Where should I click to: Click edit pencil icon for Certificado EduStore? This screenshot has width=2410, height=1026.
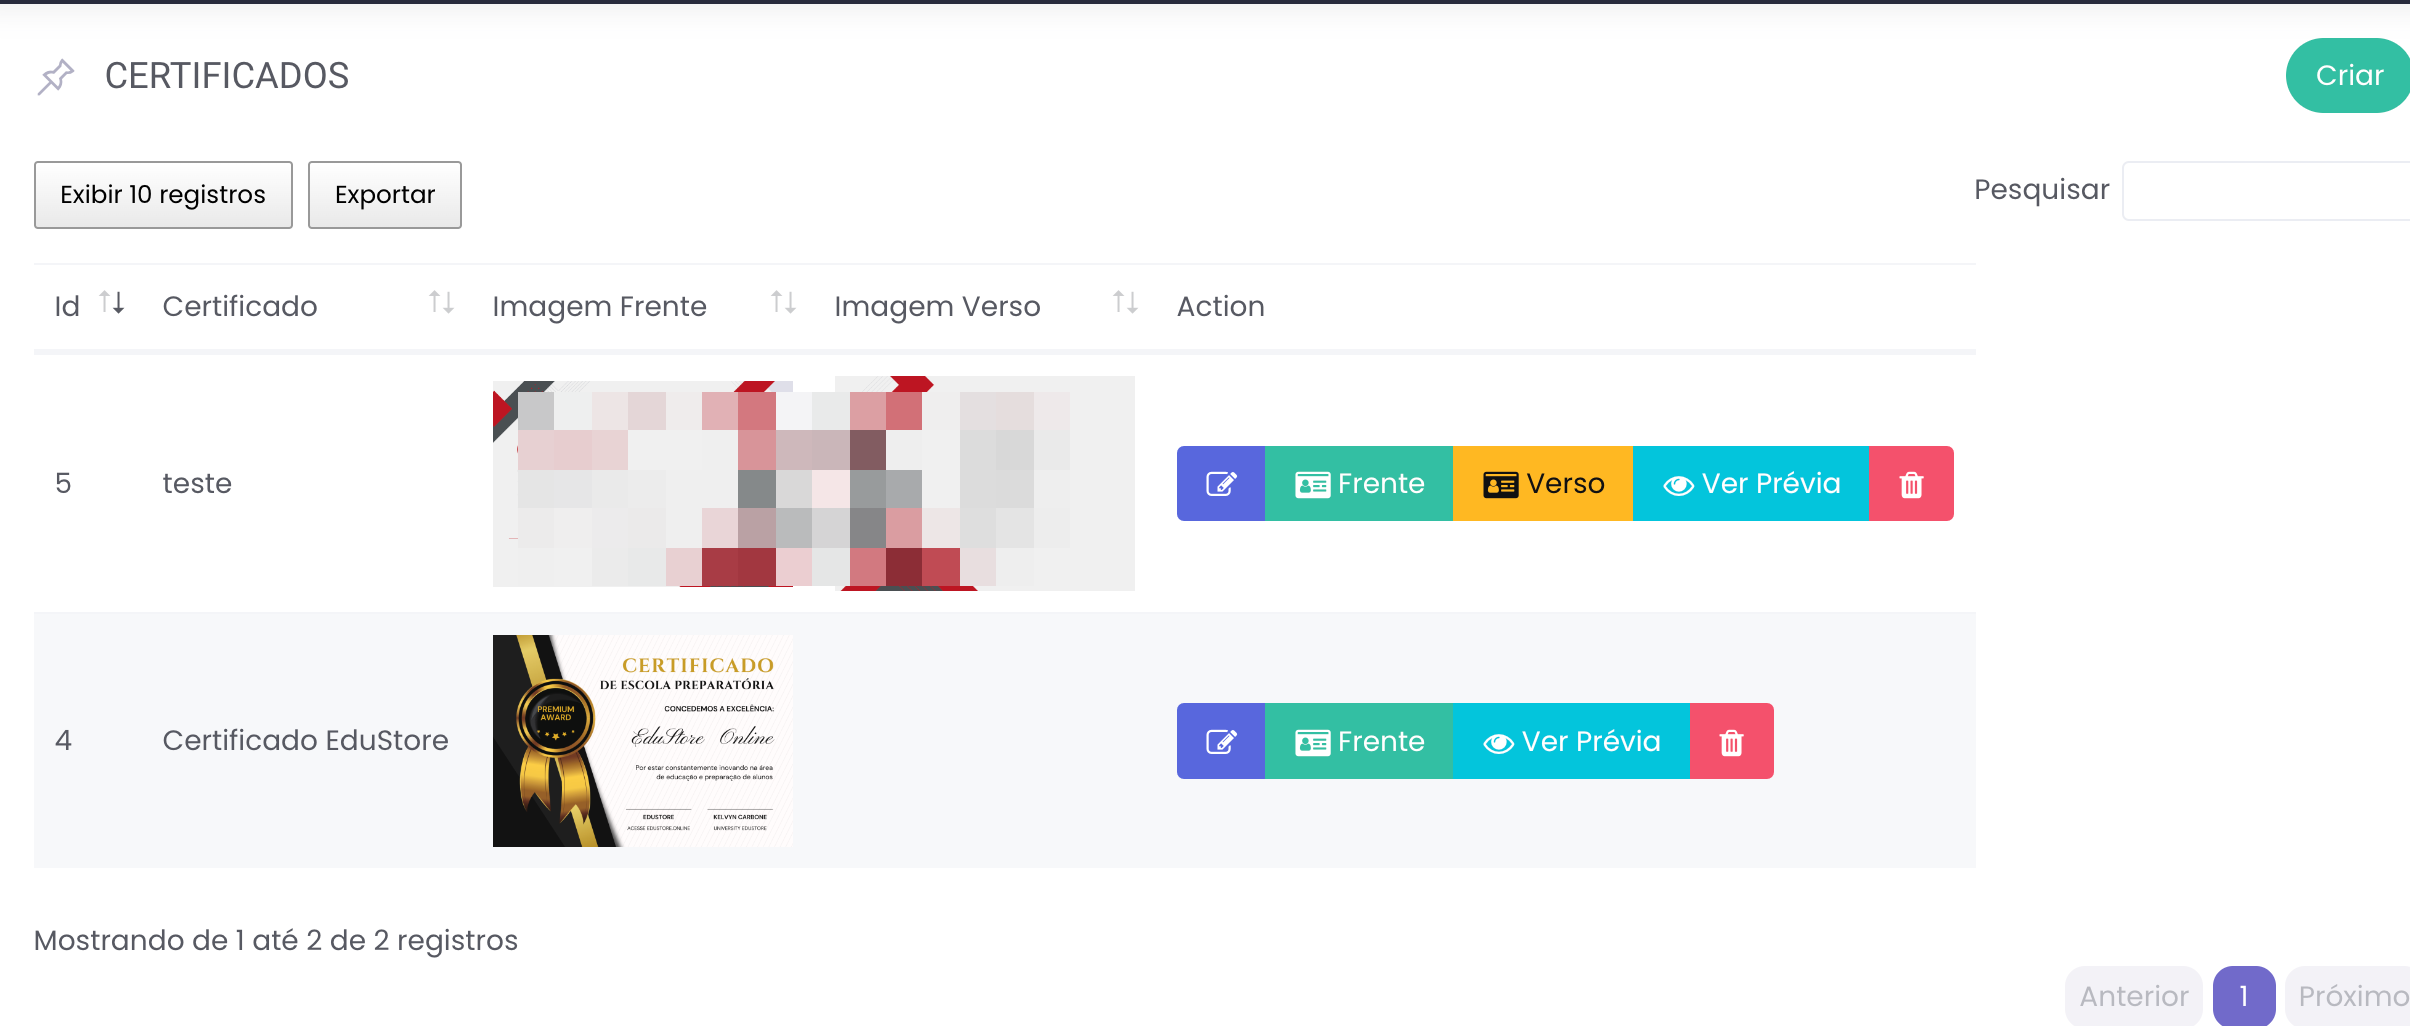pyautogui.click(x=1220, y=741)
